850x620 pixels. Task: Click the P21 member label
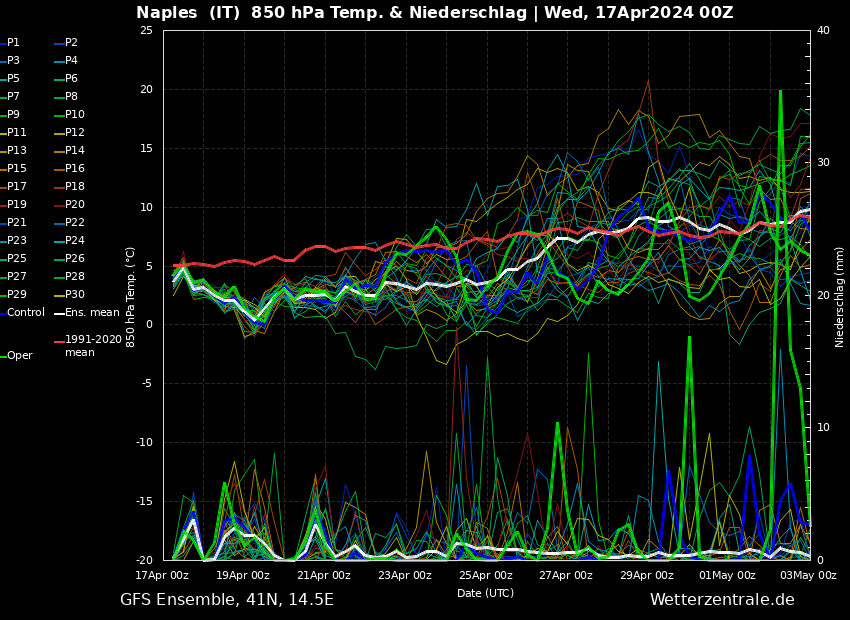(x=13, y=222)
